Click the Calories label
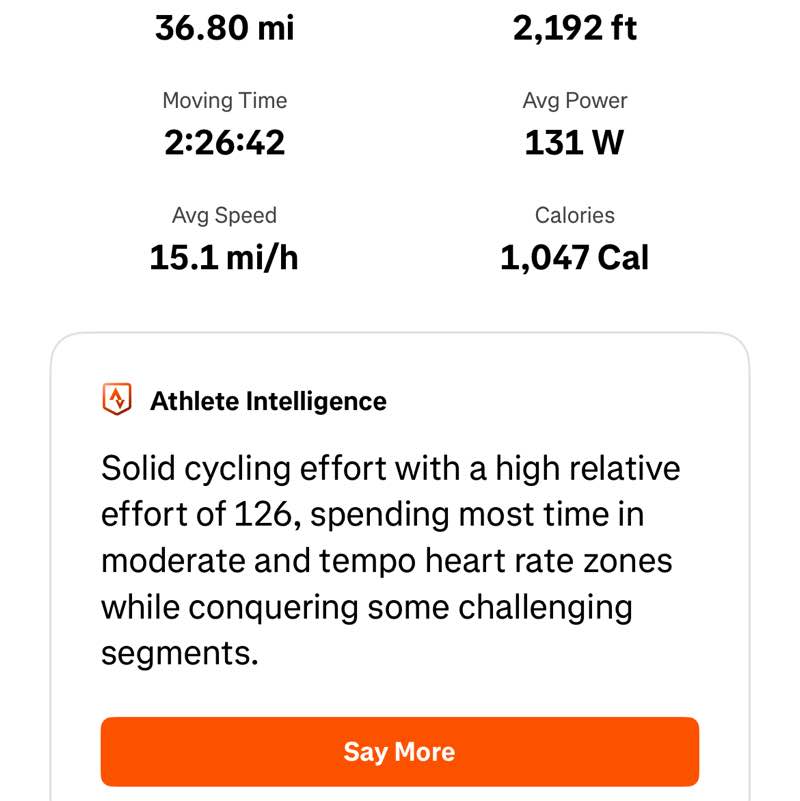 tap(575, 215)
